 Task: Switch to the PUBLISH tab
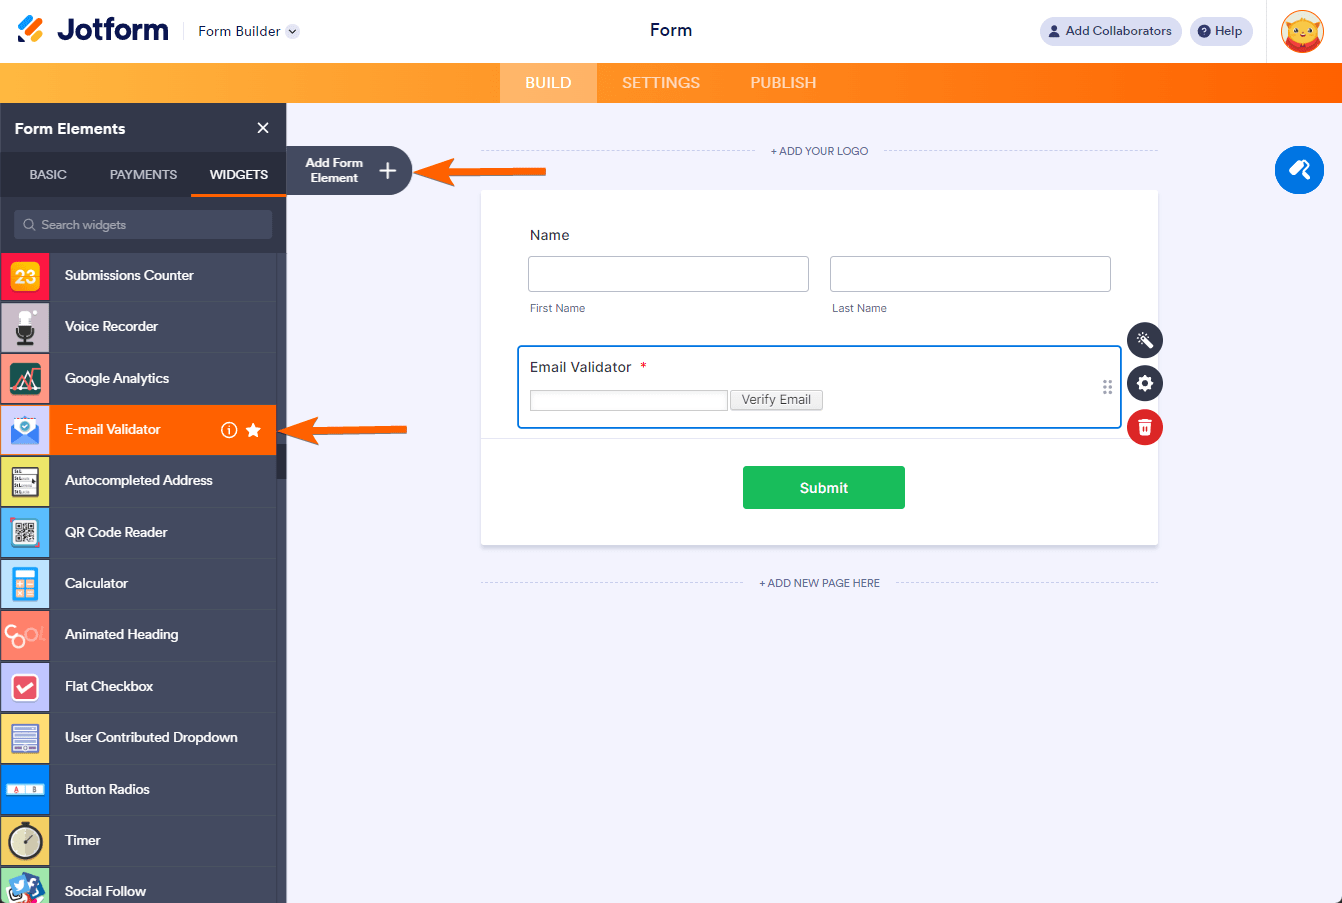[783, 83]
